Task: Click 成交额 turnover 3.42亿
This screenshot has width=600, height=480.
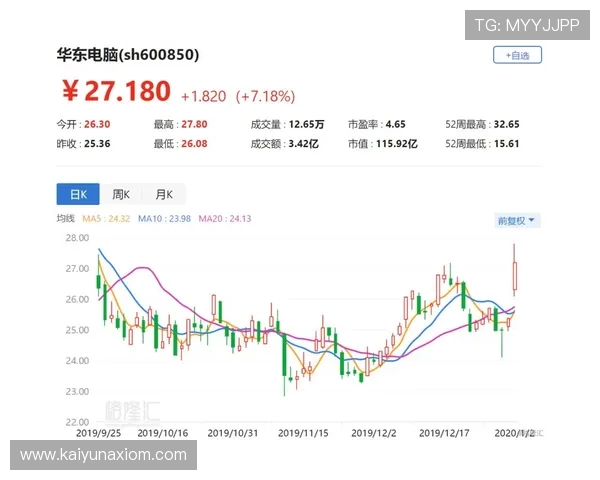Action: click(x=303, y=144)
